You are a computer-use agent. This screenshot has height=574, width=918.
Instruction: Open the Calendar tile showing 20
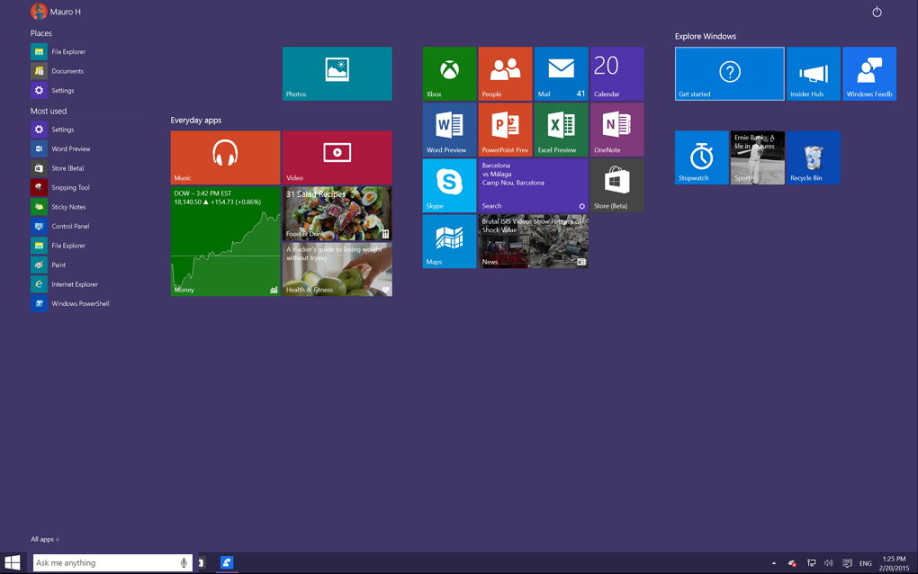click(617, 74)
